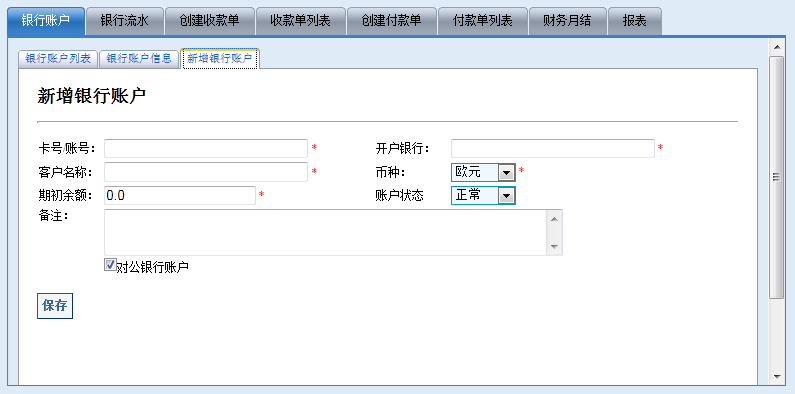This screenshot has width=795, height=394.
Task: Click the 新增银行账户 page heading
Action: (91, 96)
